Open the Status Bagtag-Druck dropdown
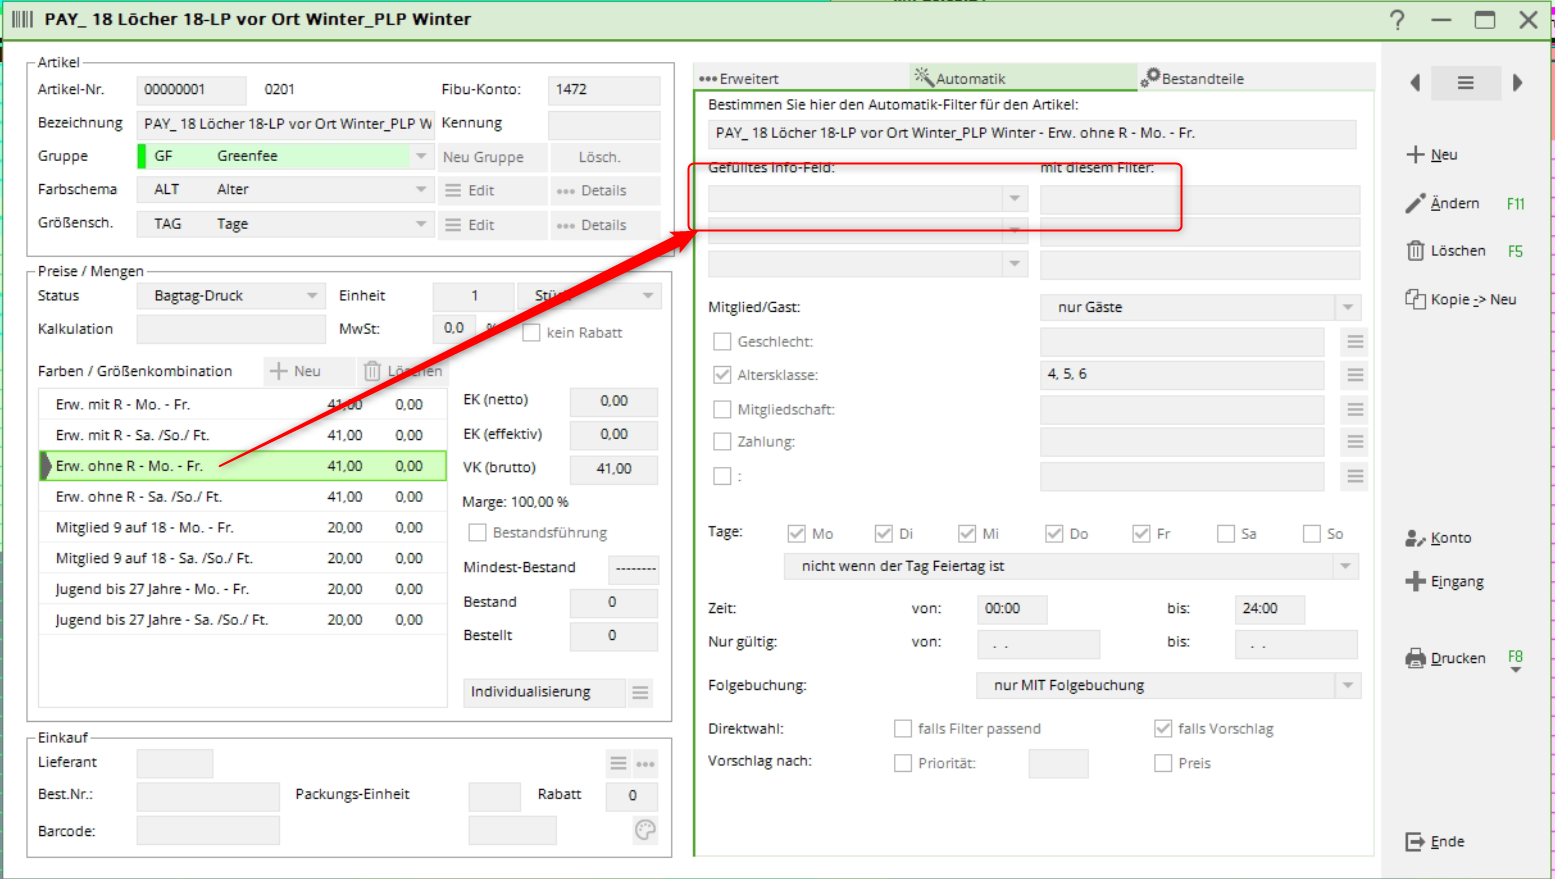 click(312, 296)
